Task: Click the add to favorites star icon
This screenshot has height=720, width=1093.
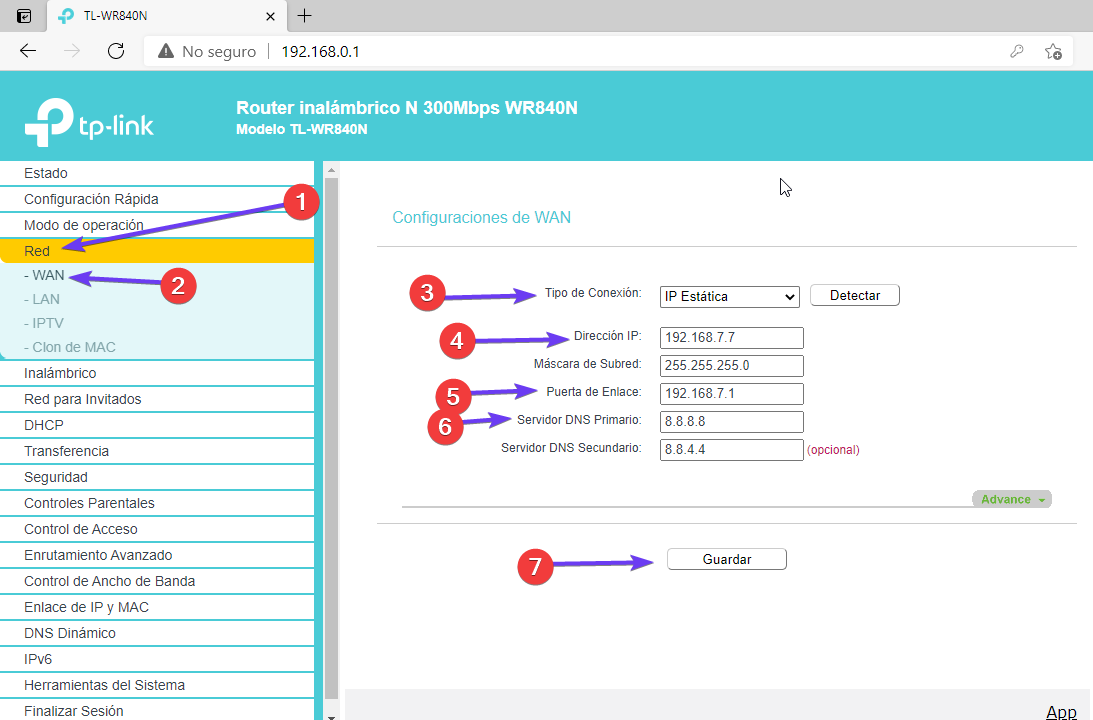Action: point(1052,51)
